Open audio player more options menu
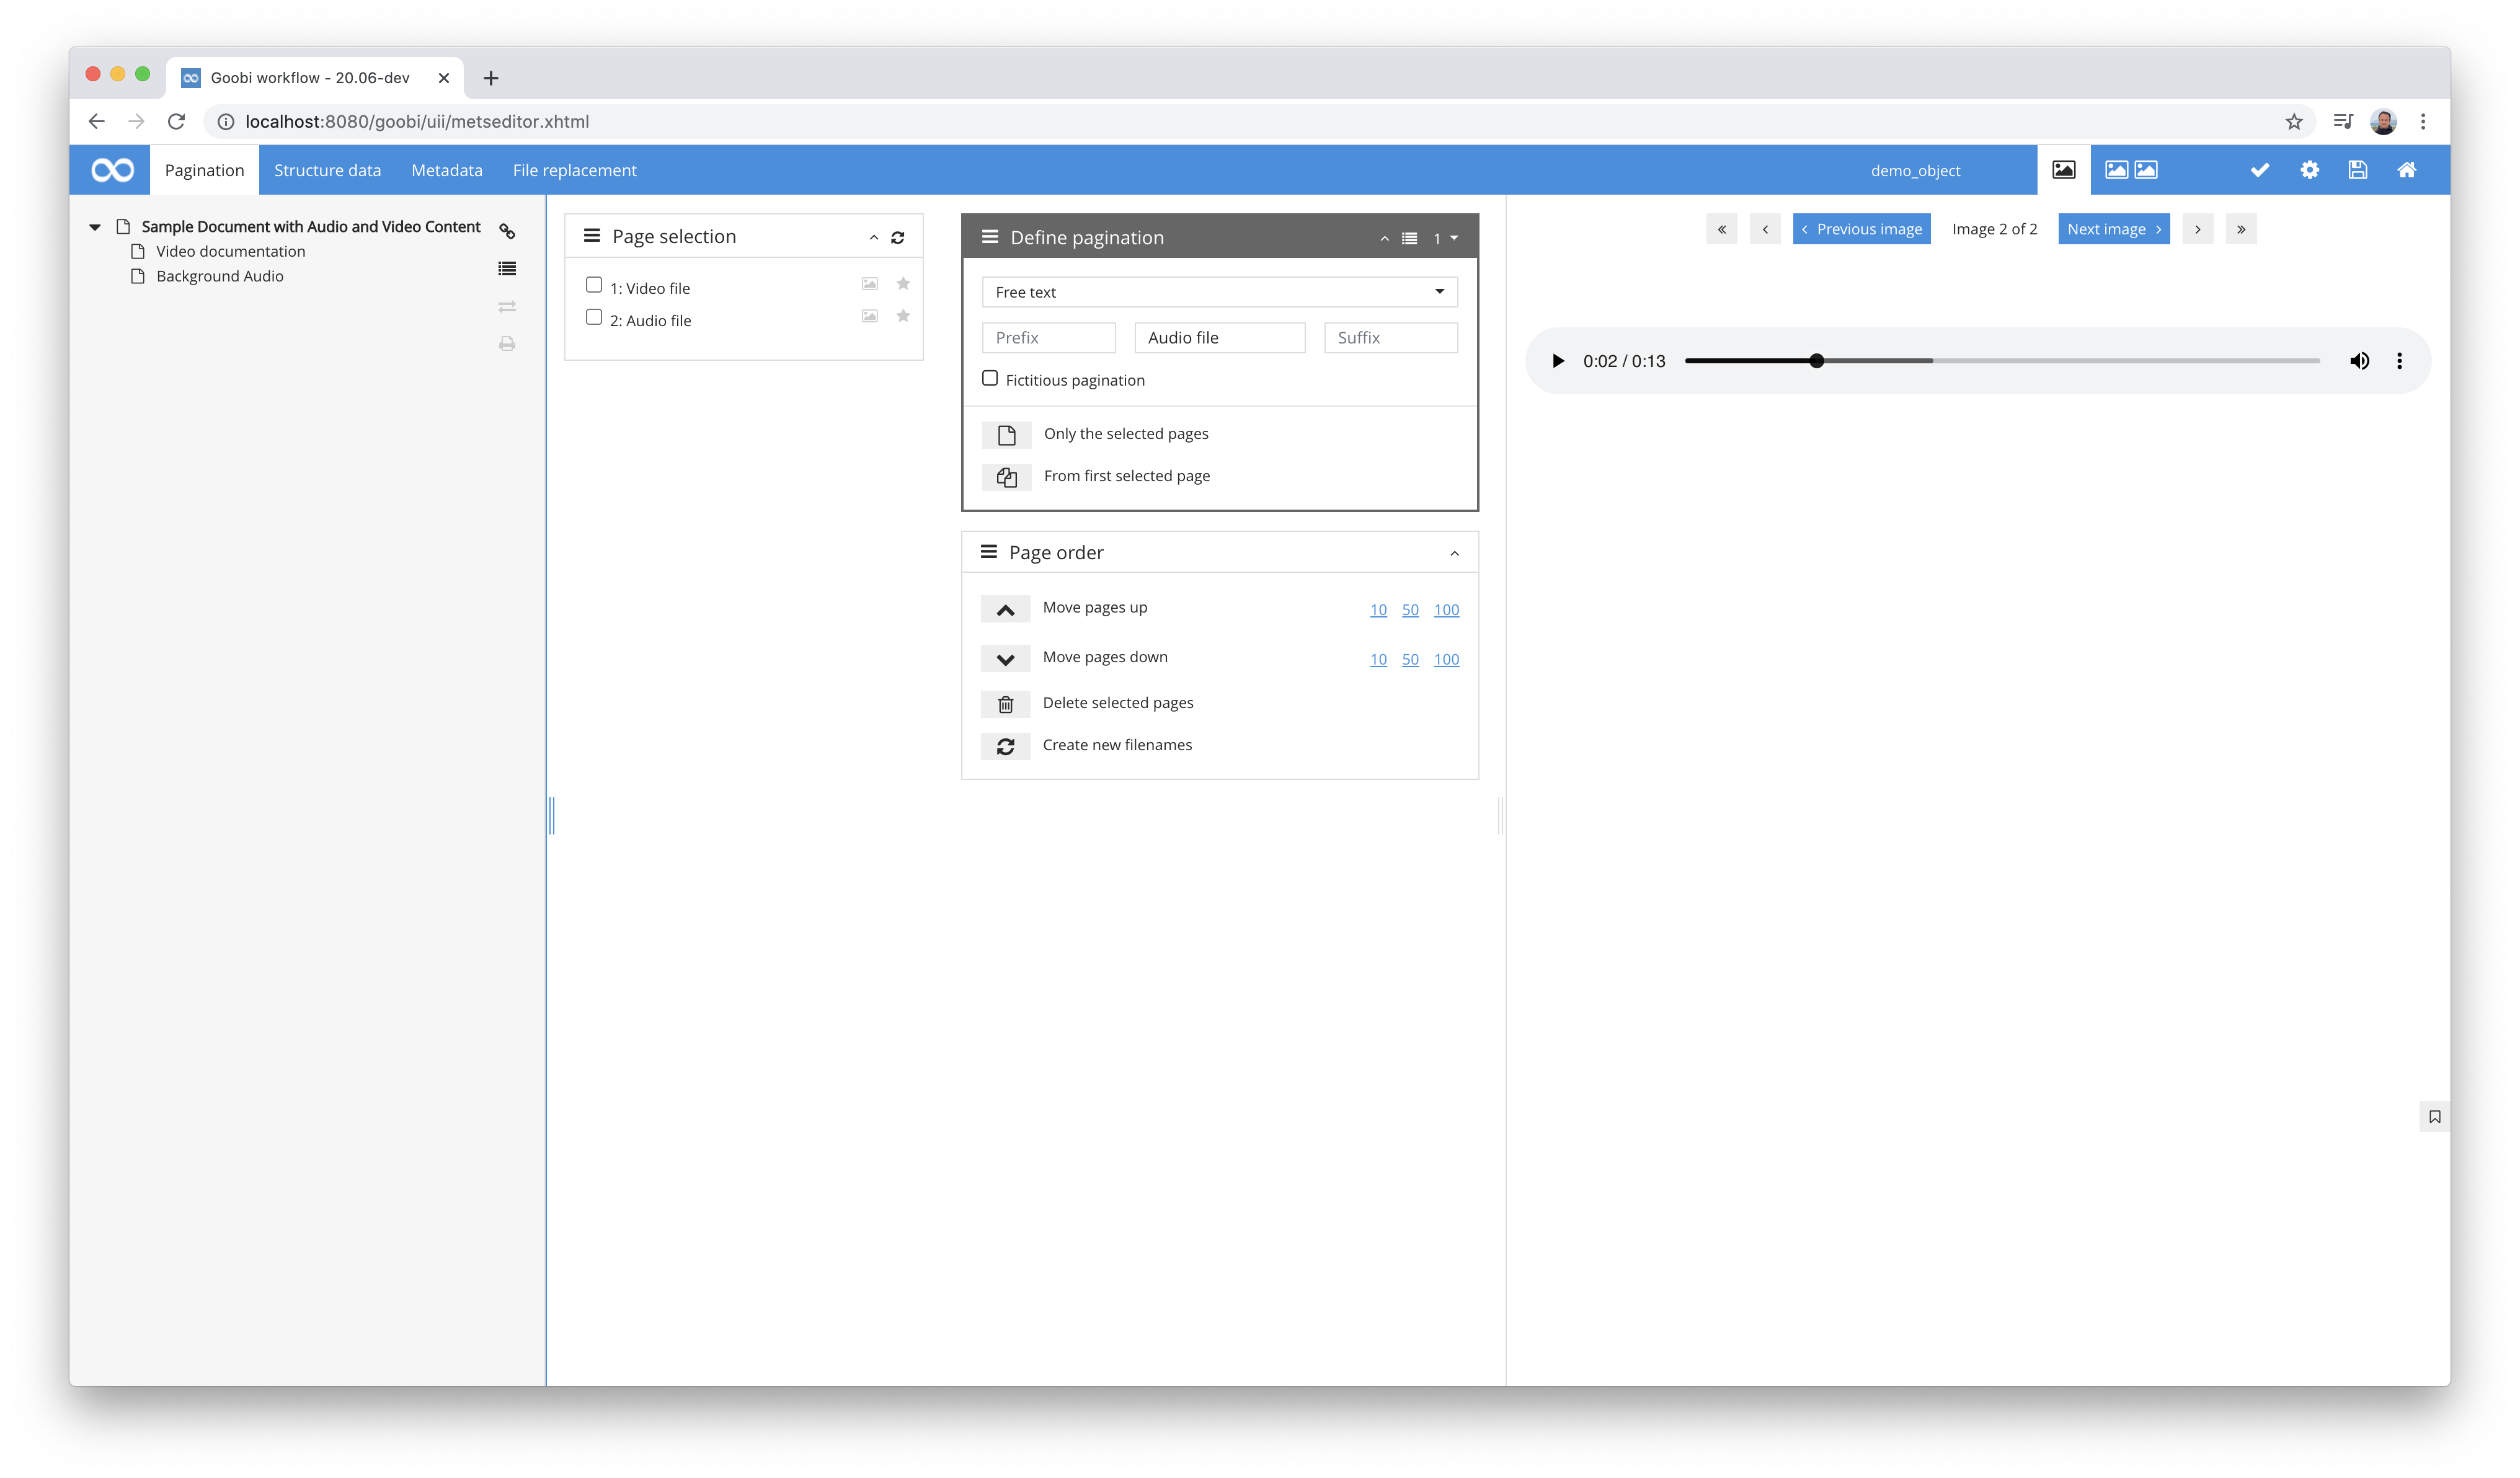 [x=2398, y=361]
